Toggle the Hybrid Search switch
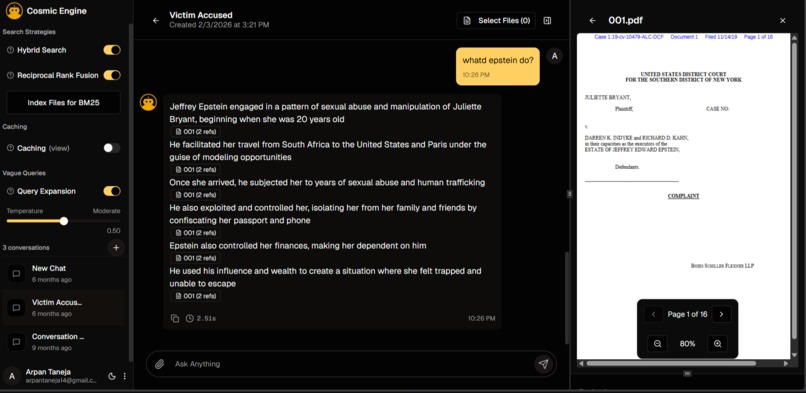 [112, 50]
